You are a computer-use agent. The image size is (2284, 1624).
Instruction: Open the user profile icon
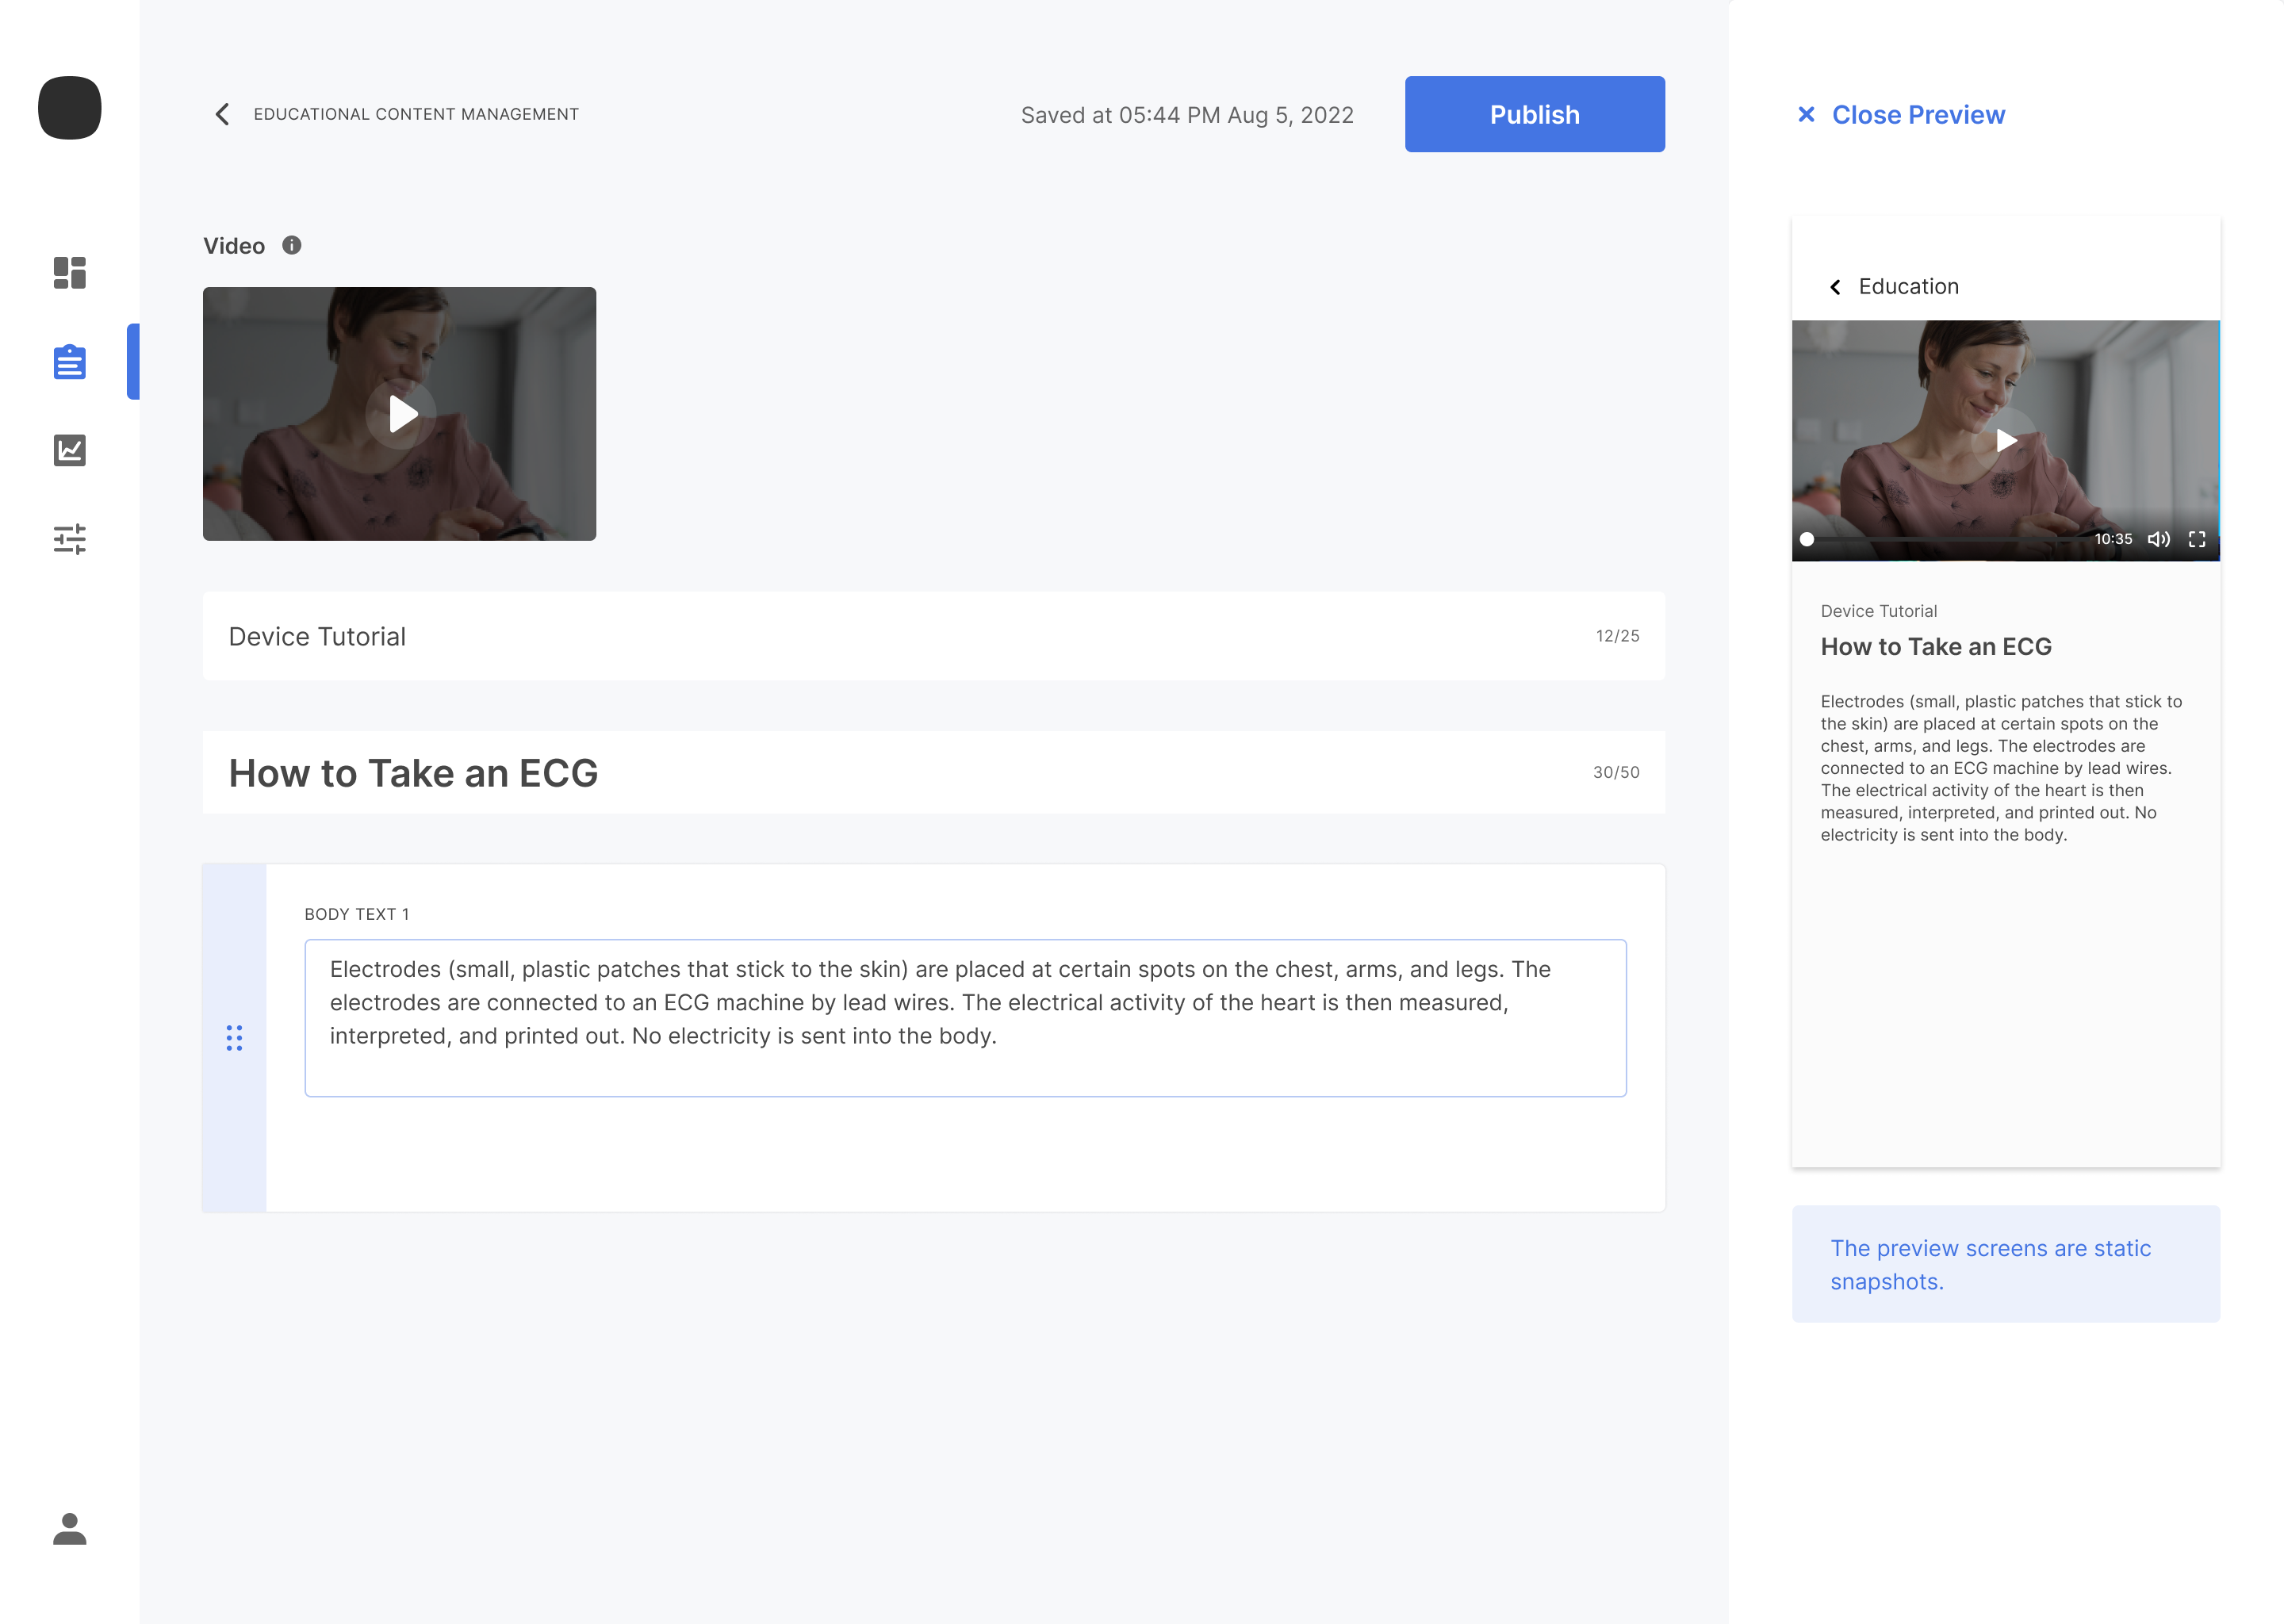coord(69,1528)
